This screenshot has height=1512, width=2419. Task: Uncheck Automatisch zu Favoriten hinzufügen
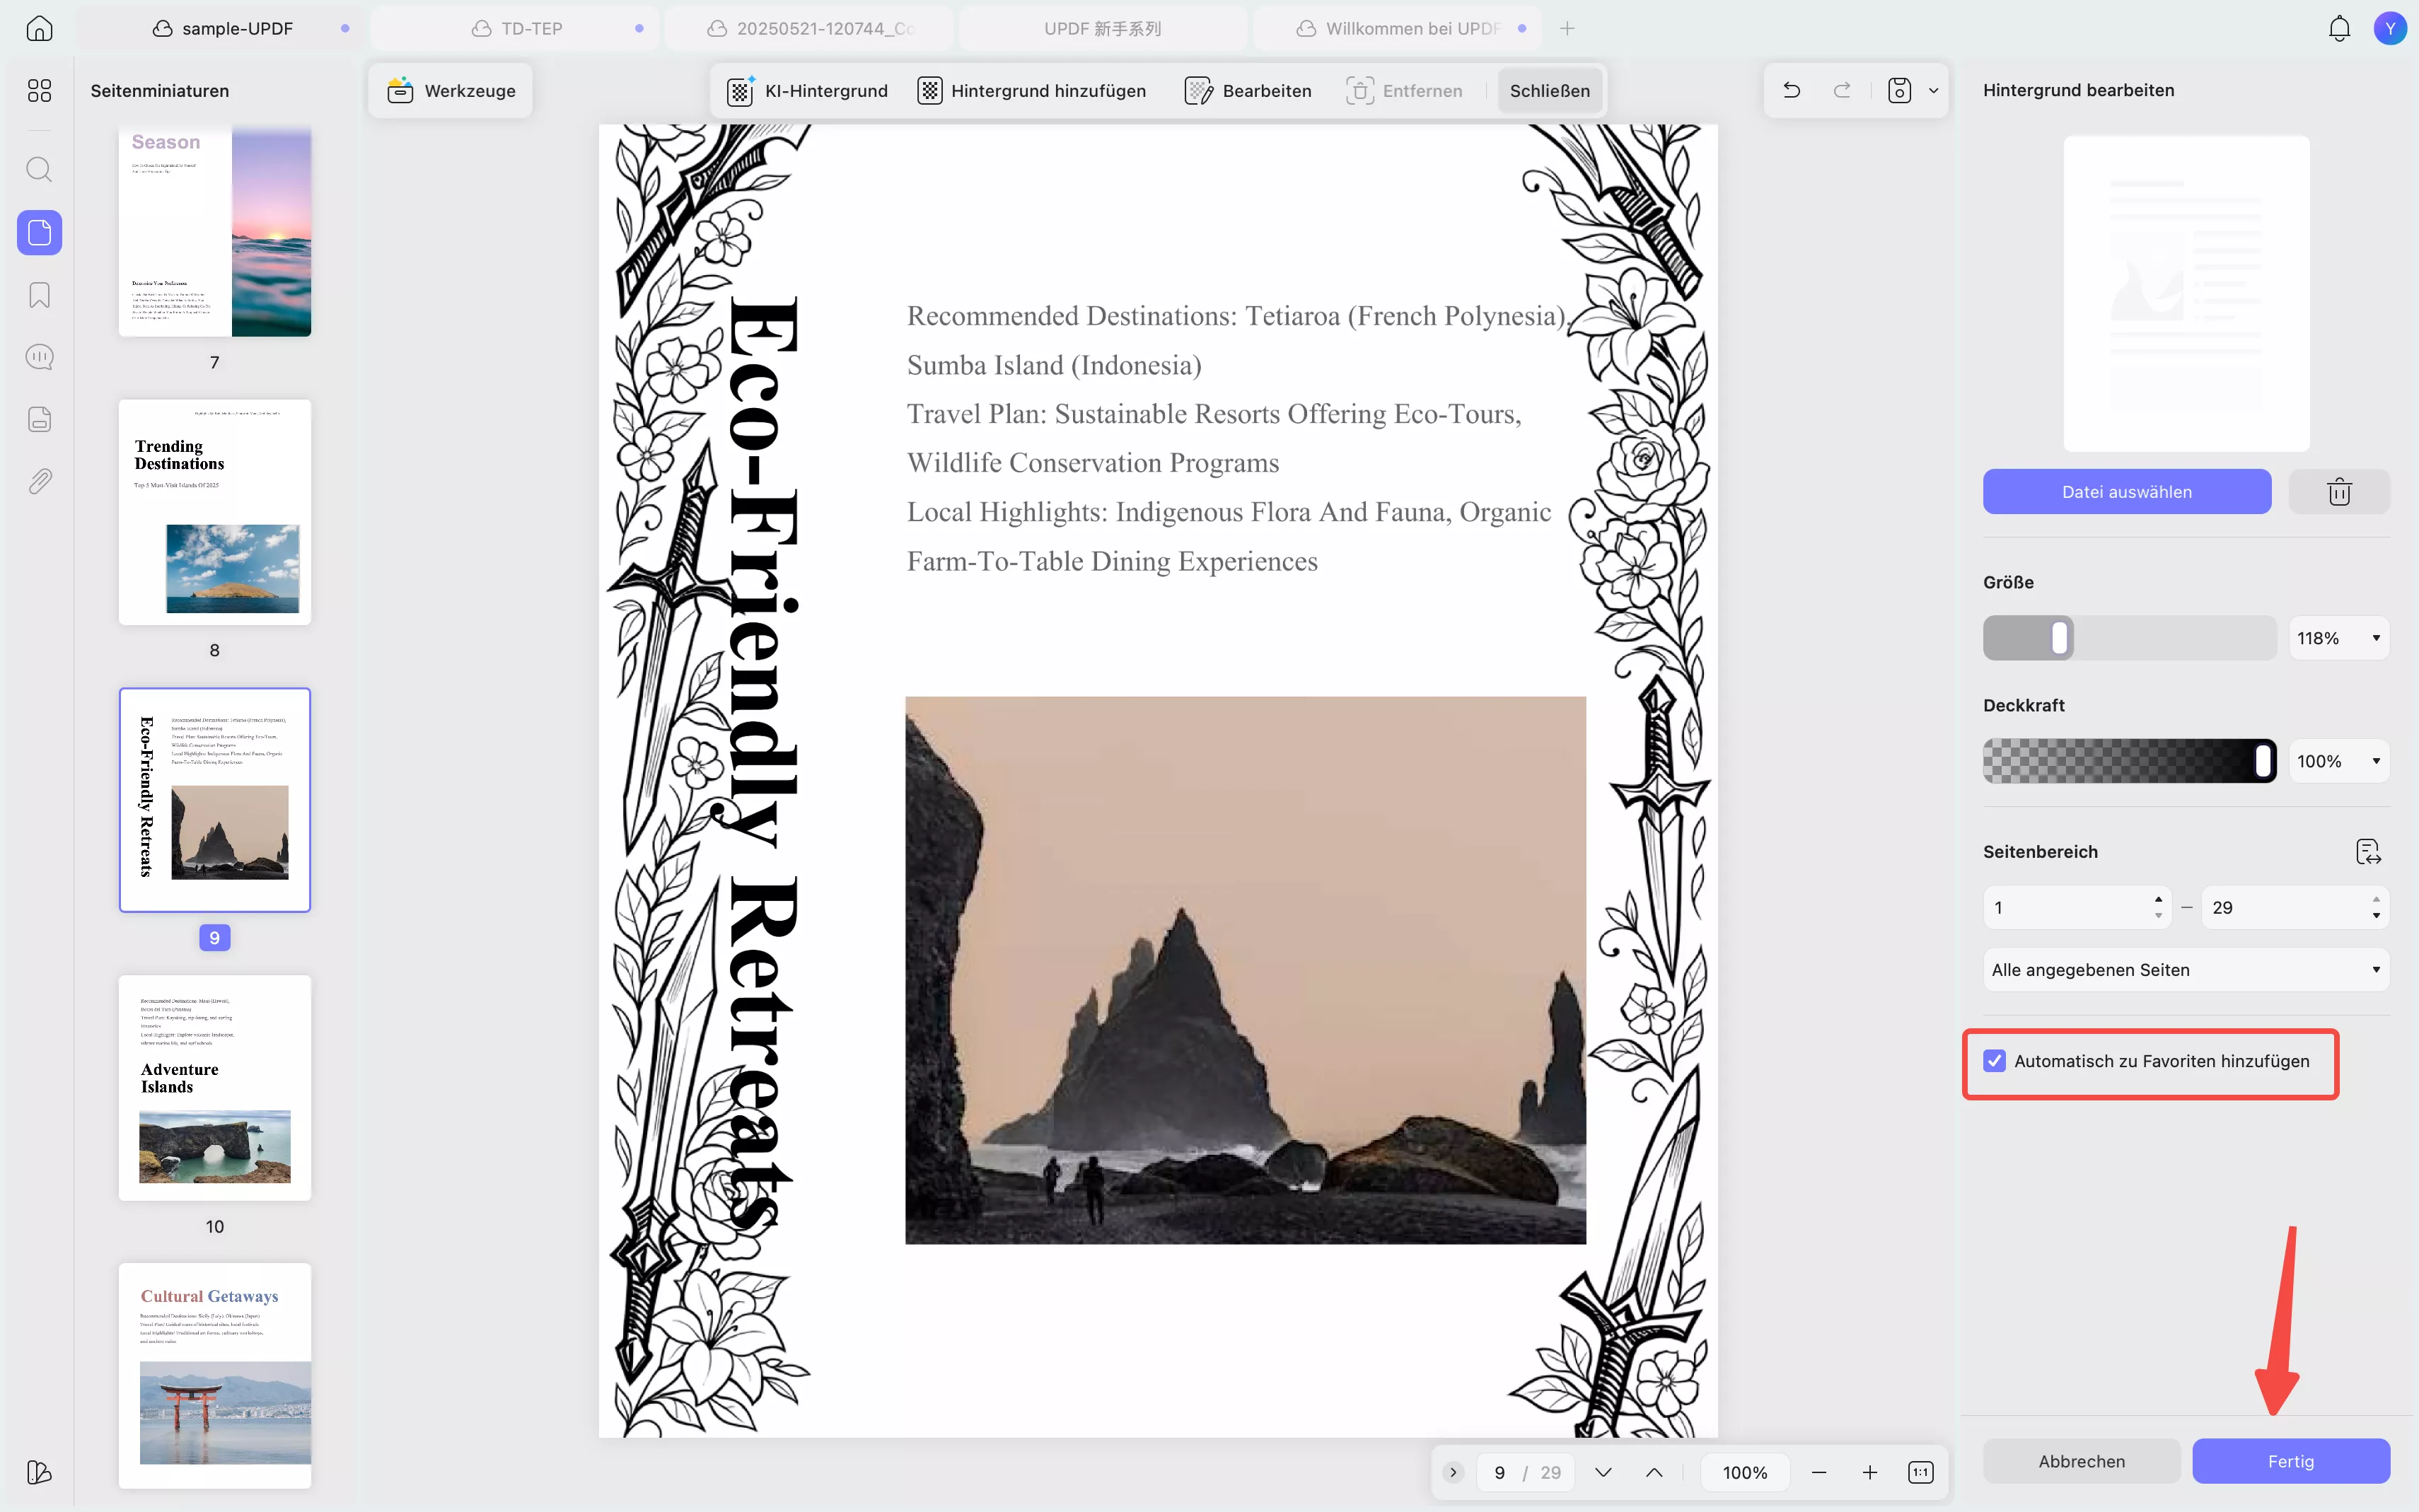click(1995, 1061)
